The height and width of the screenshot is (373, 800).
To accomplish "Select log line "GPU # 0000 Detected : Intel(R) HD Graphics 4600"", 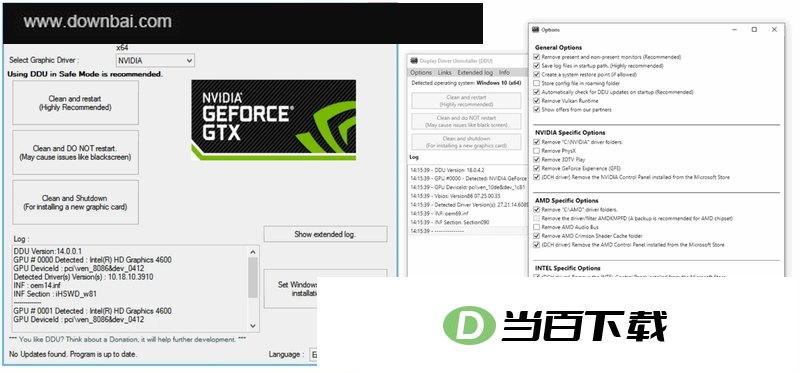I will pos(92,260).
